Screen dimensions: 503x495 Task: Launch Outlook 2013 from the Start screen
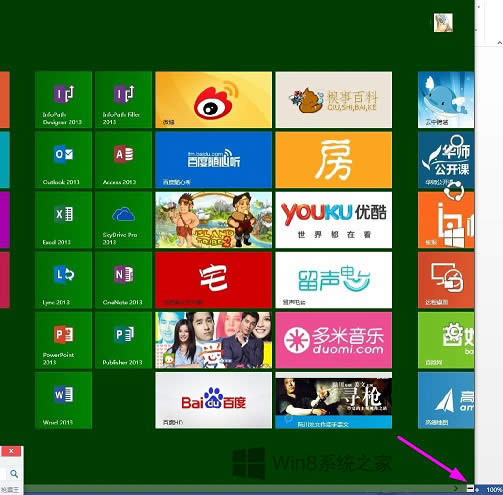(63, 160)
